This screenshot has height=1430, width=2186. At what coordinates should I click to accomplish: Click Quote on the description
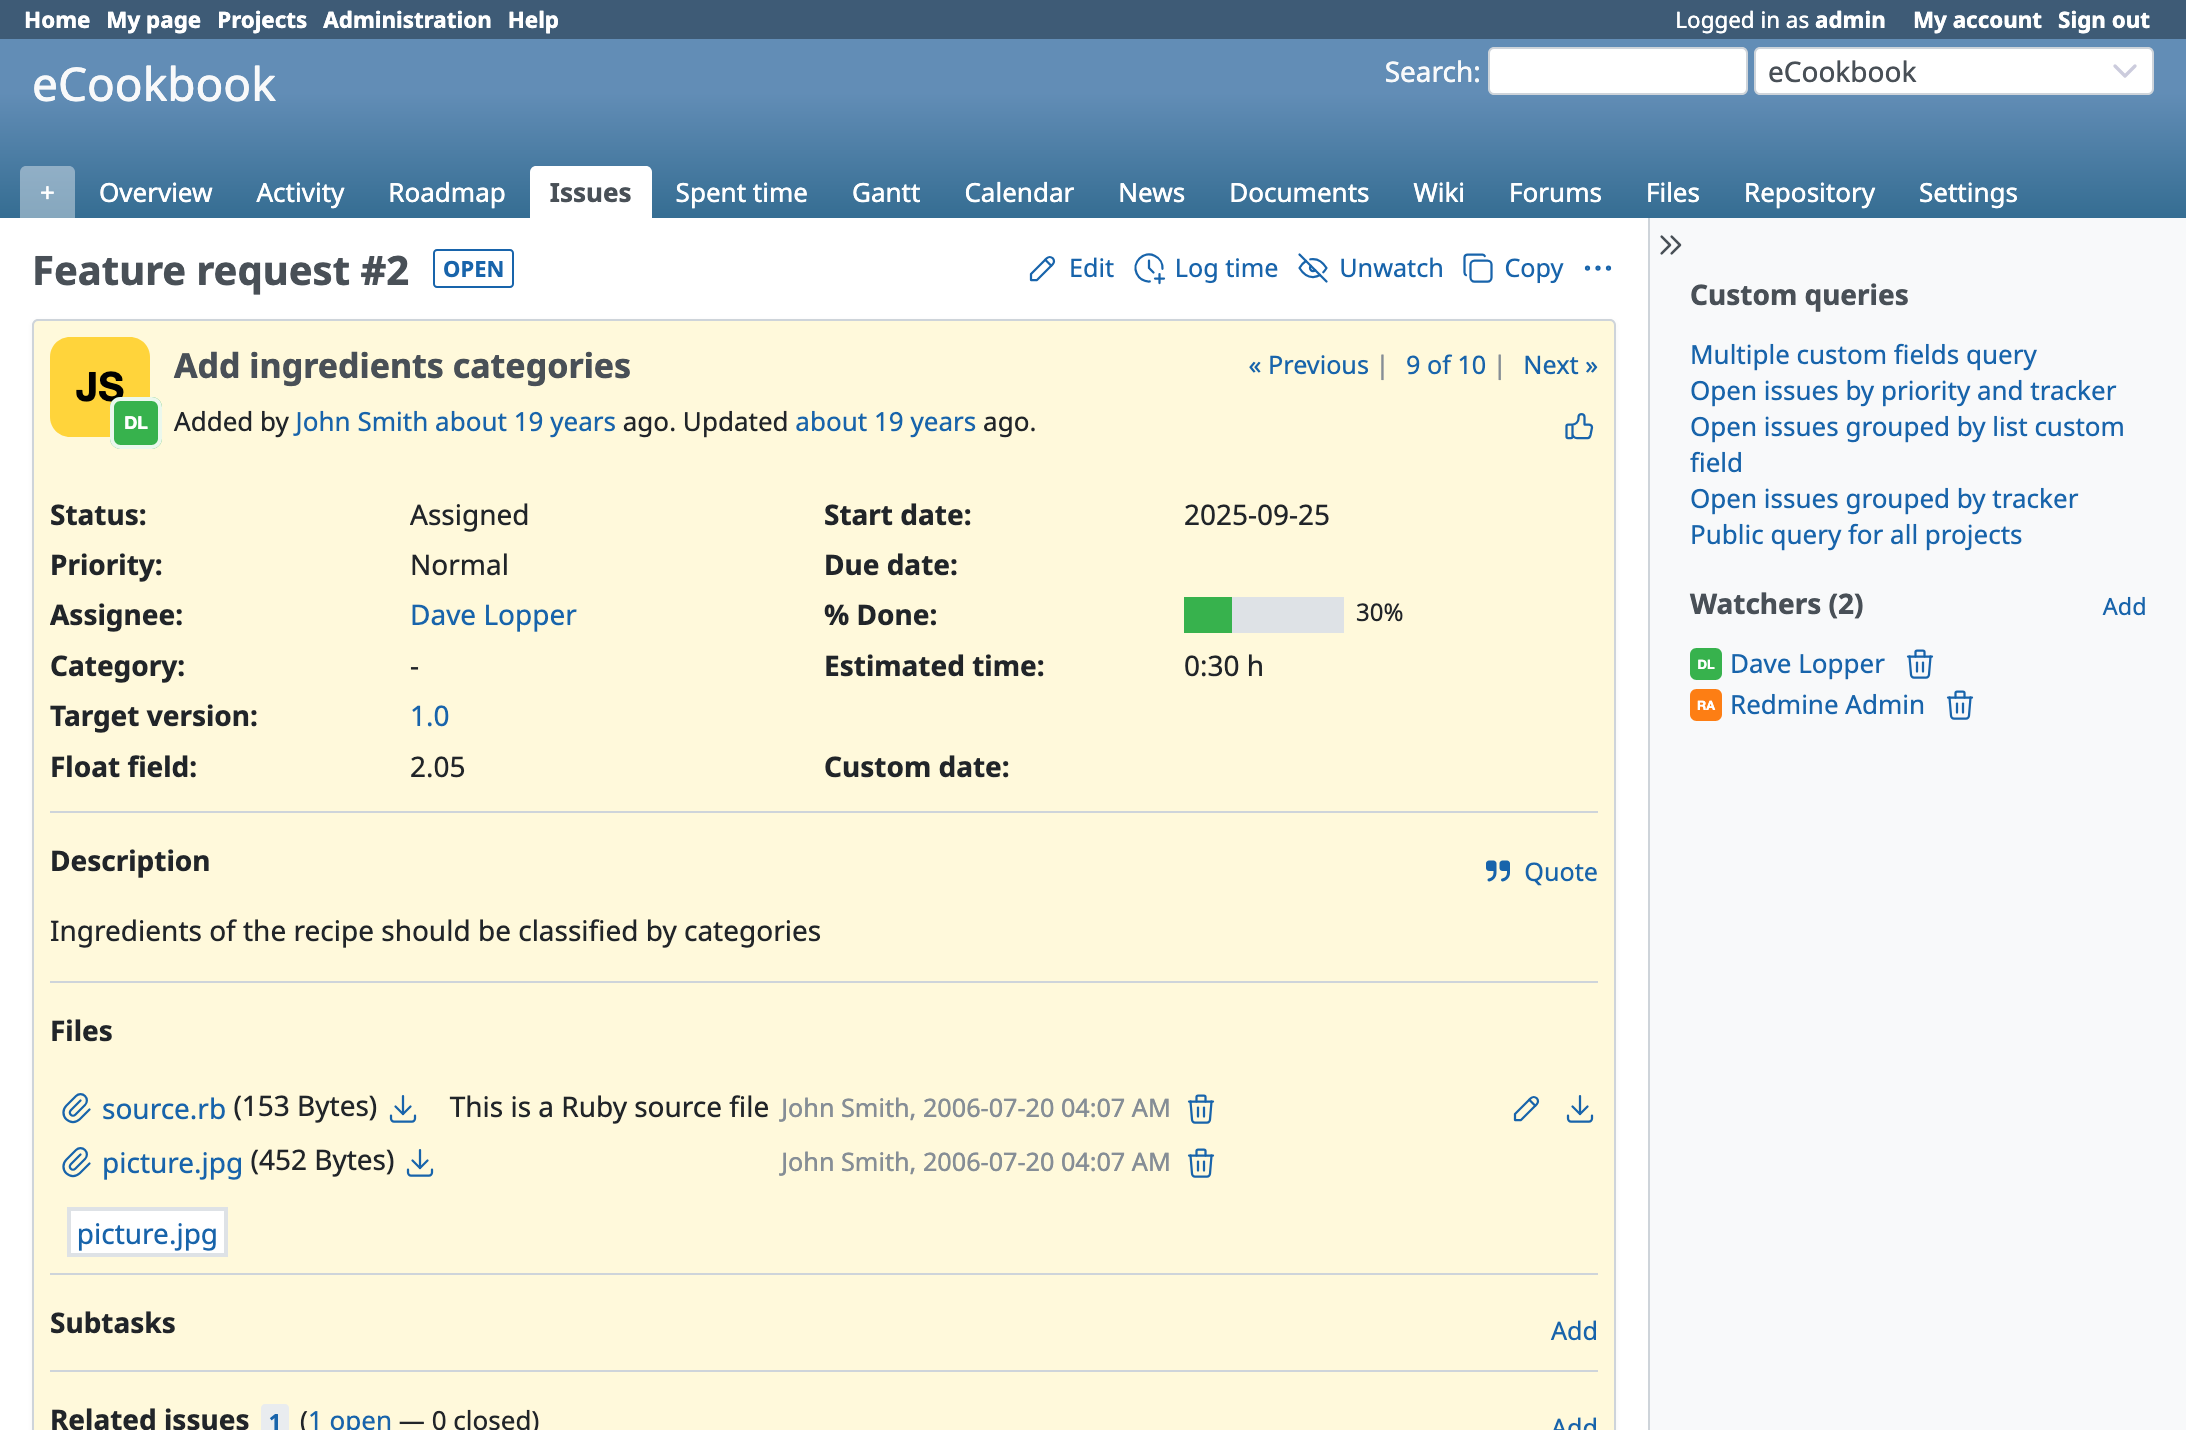(1540, 872)
